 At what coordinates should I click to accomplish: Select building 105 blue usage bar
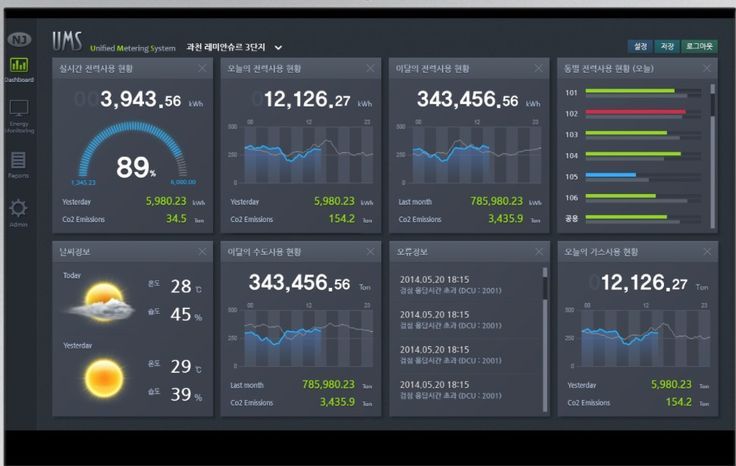click(x=610, y=175)
